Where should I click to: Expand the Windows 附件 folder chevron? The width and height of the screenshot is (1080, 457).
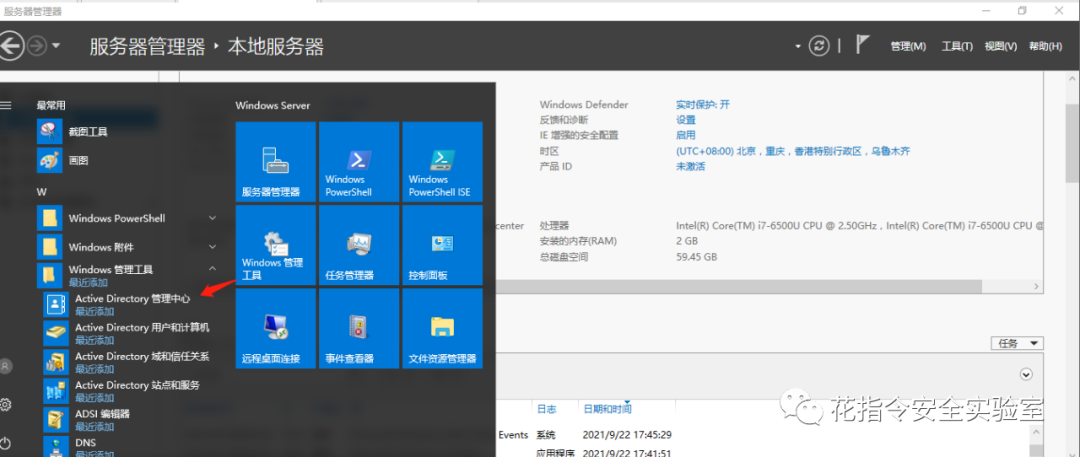(x=212, y=247)
